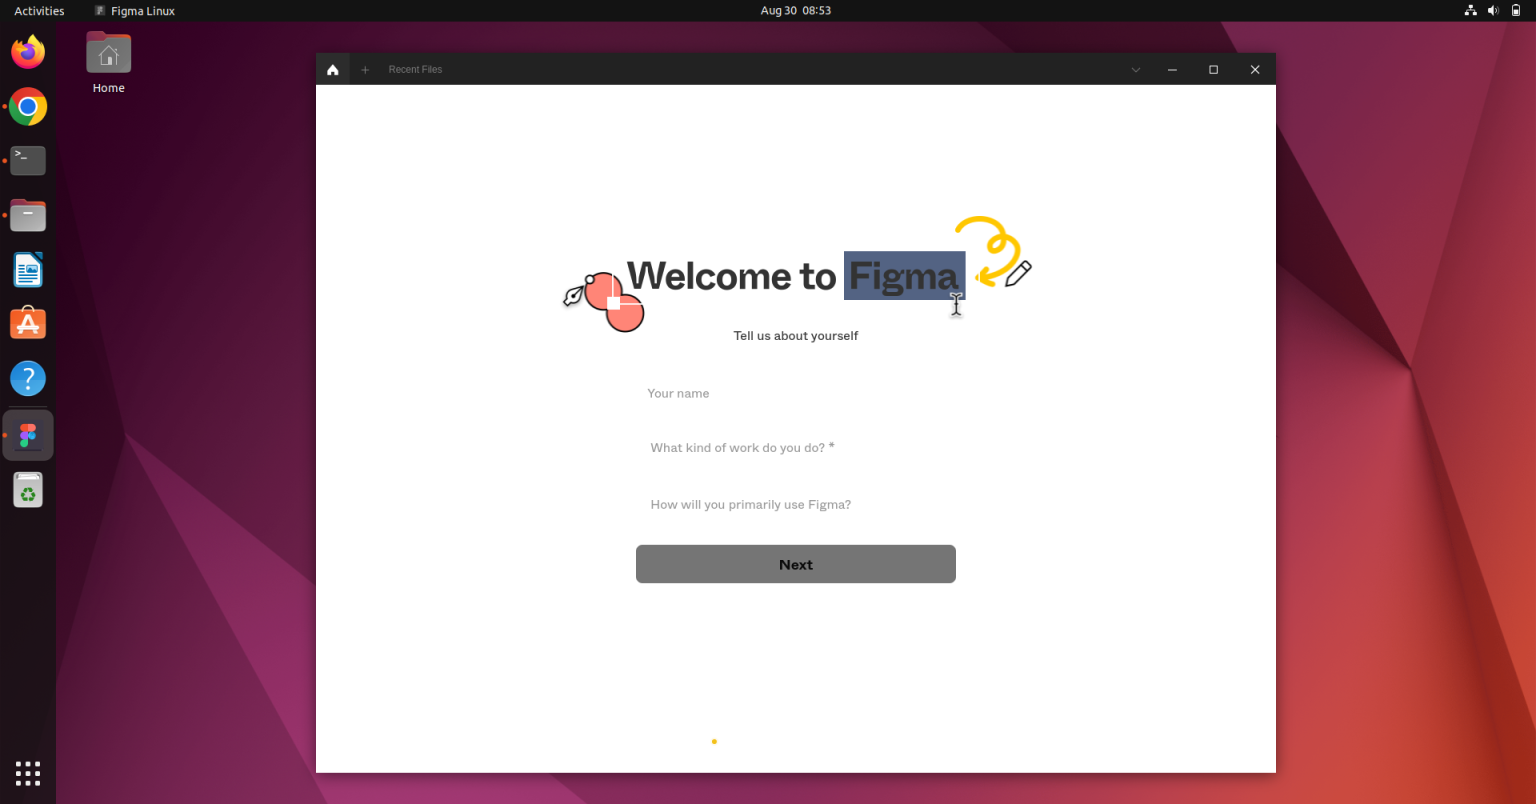Image resolution: width=1536 pixels, height=804 pixels.
Task: Open the Show Applications grid
Action: [28, 773]
